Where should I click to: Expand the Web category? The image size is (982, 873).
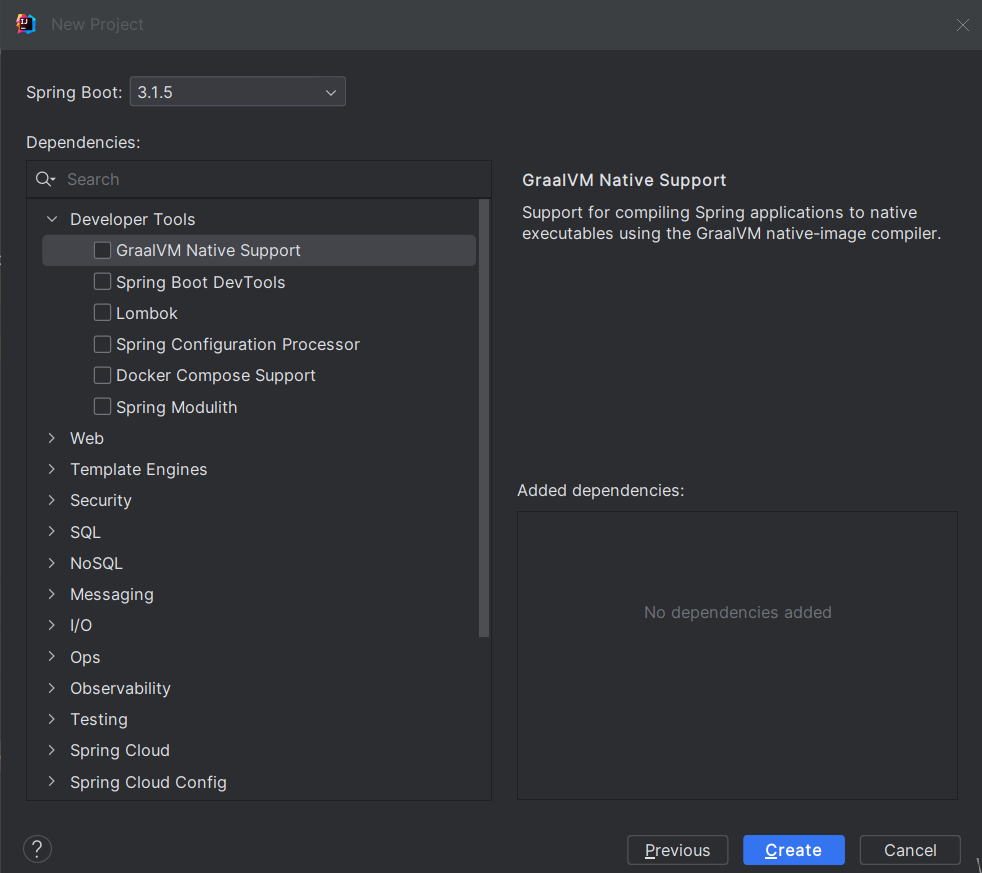[52, 438]
